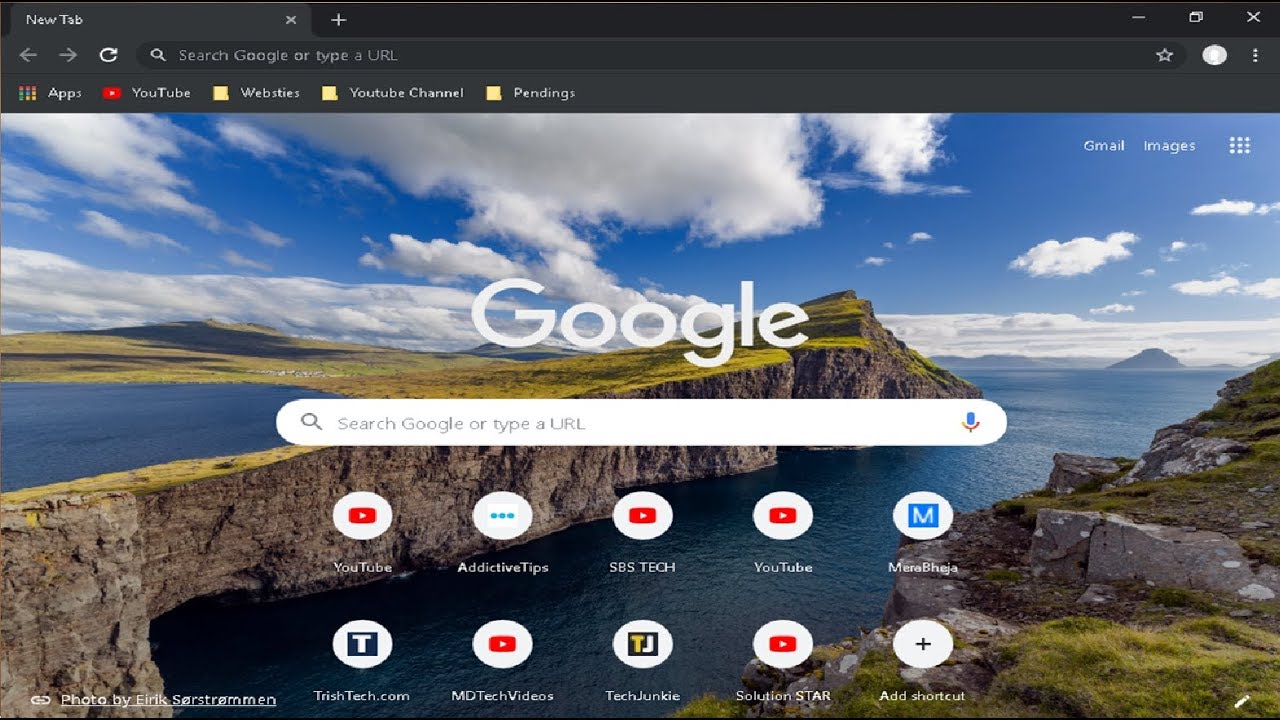Open the Chrome profile avatar
The height and width of the screenshot is (720, 1280).
pyautogui.click(x=1214, y=55)
